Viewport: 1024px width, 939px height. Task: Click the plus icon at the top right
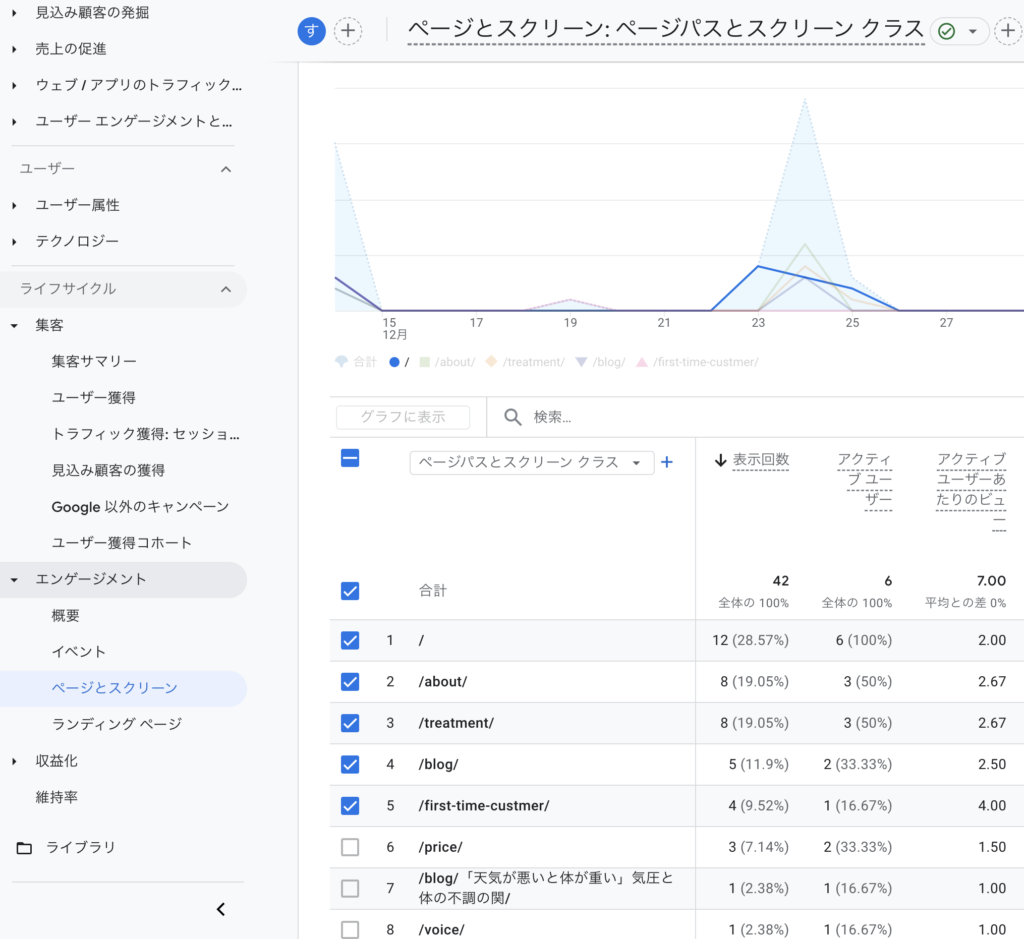pos(1010,31)
